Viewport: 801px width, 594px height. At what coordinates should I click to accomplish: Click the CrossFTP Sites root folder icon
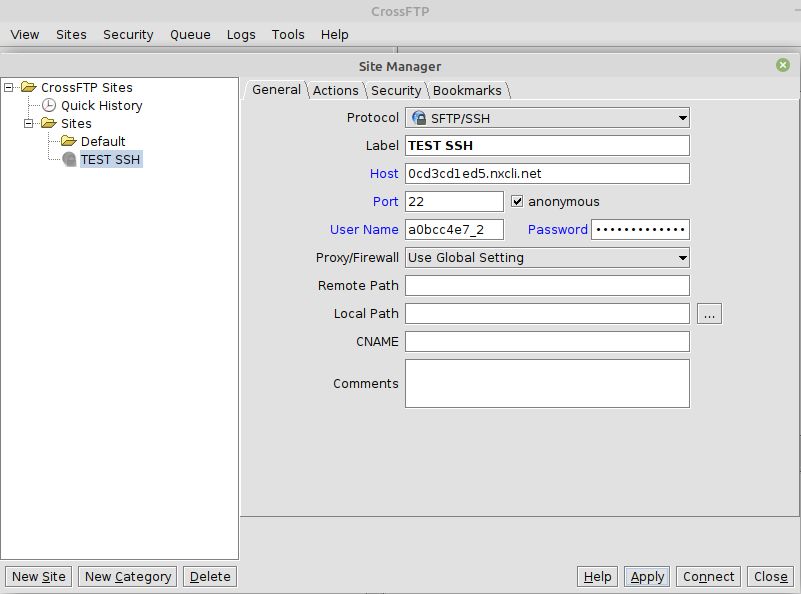pyautogui.click(x=26, y=87)
